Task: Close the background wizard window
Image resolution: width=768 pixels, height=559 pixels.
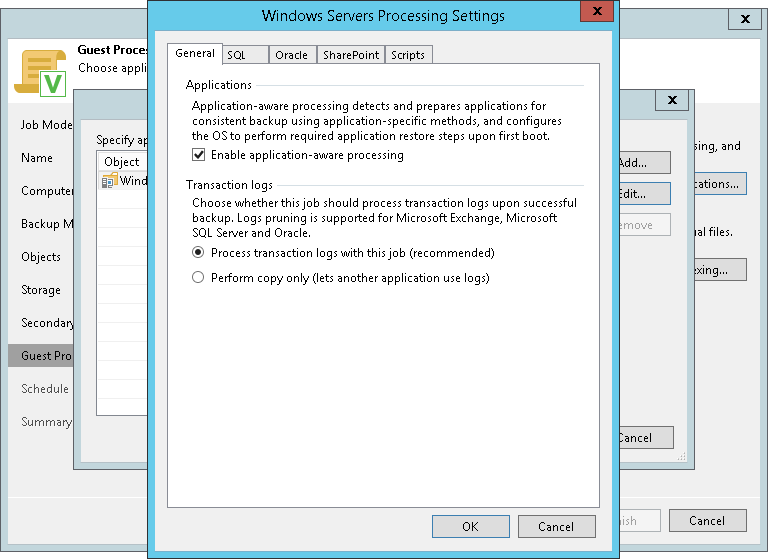Action: tap(745, 19)
